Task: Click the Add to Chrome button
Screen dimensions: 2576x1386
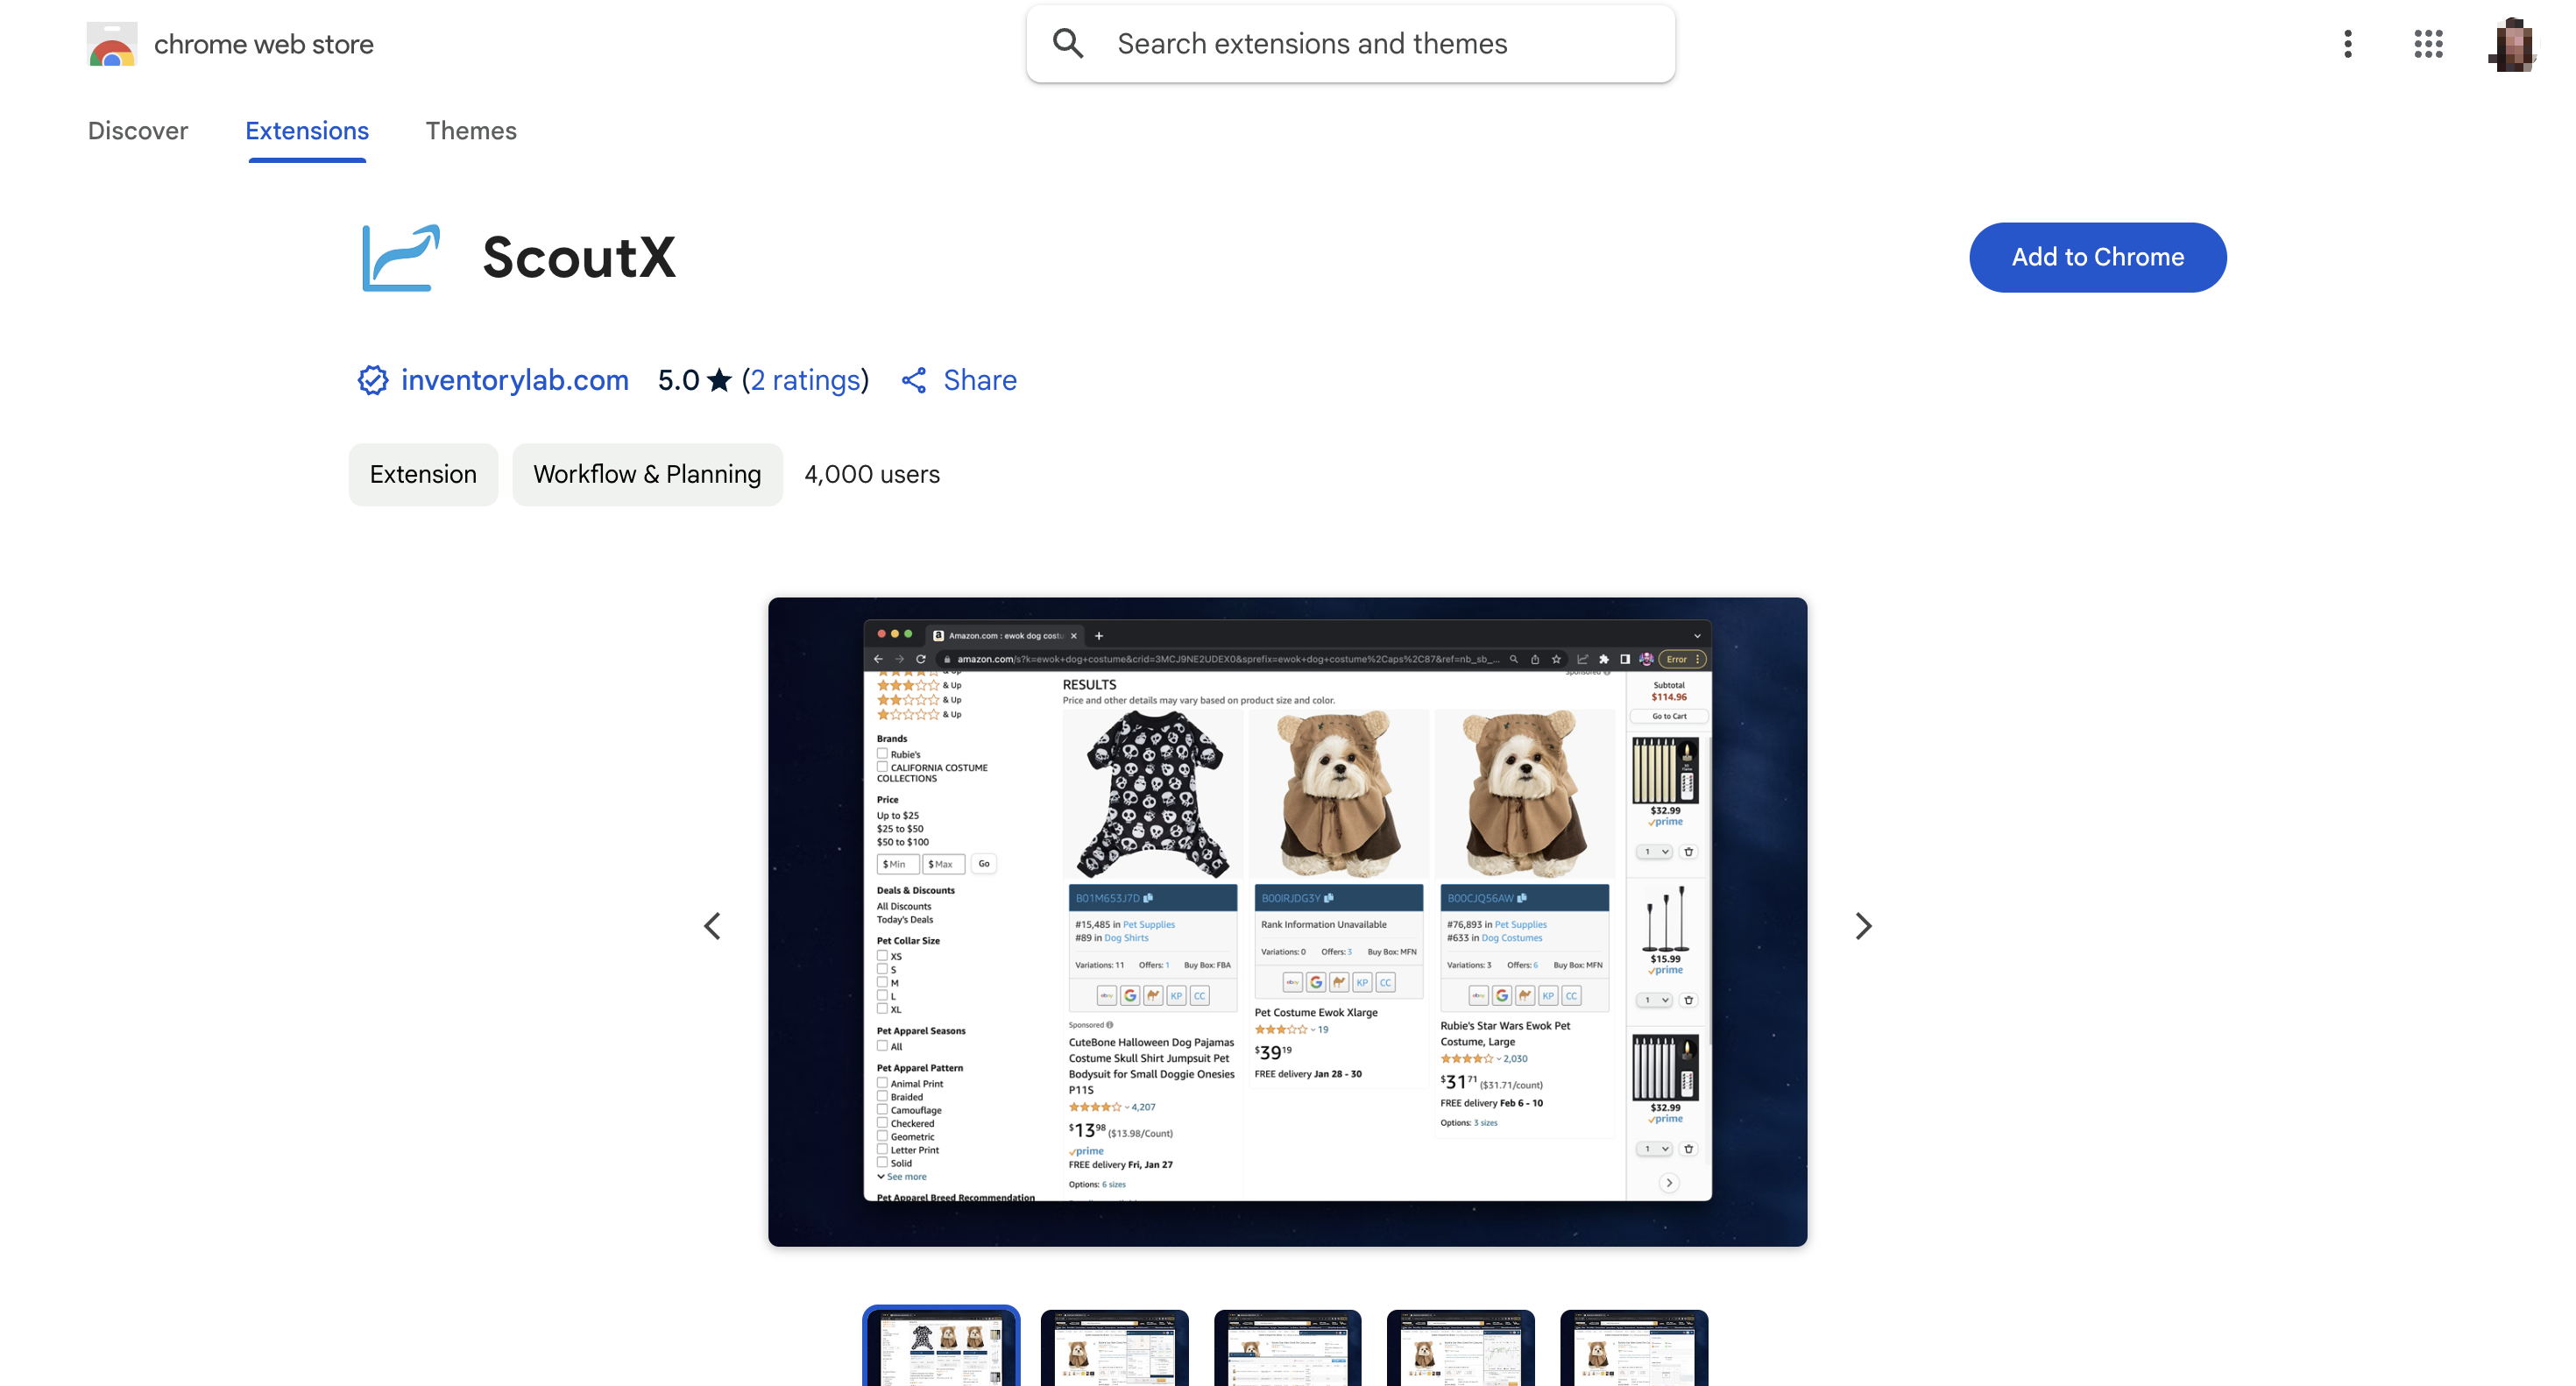Action: pos(2098,257)
